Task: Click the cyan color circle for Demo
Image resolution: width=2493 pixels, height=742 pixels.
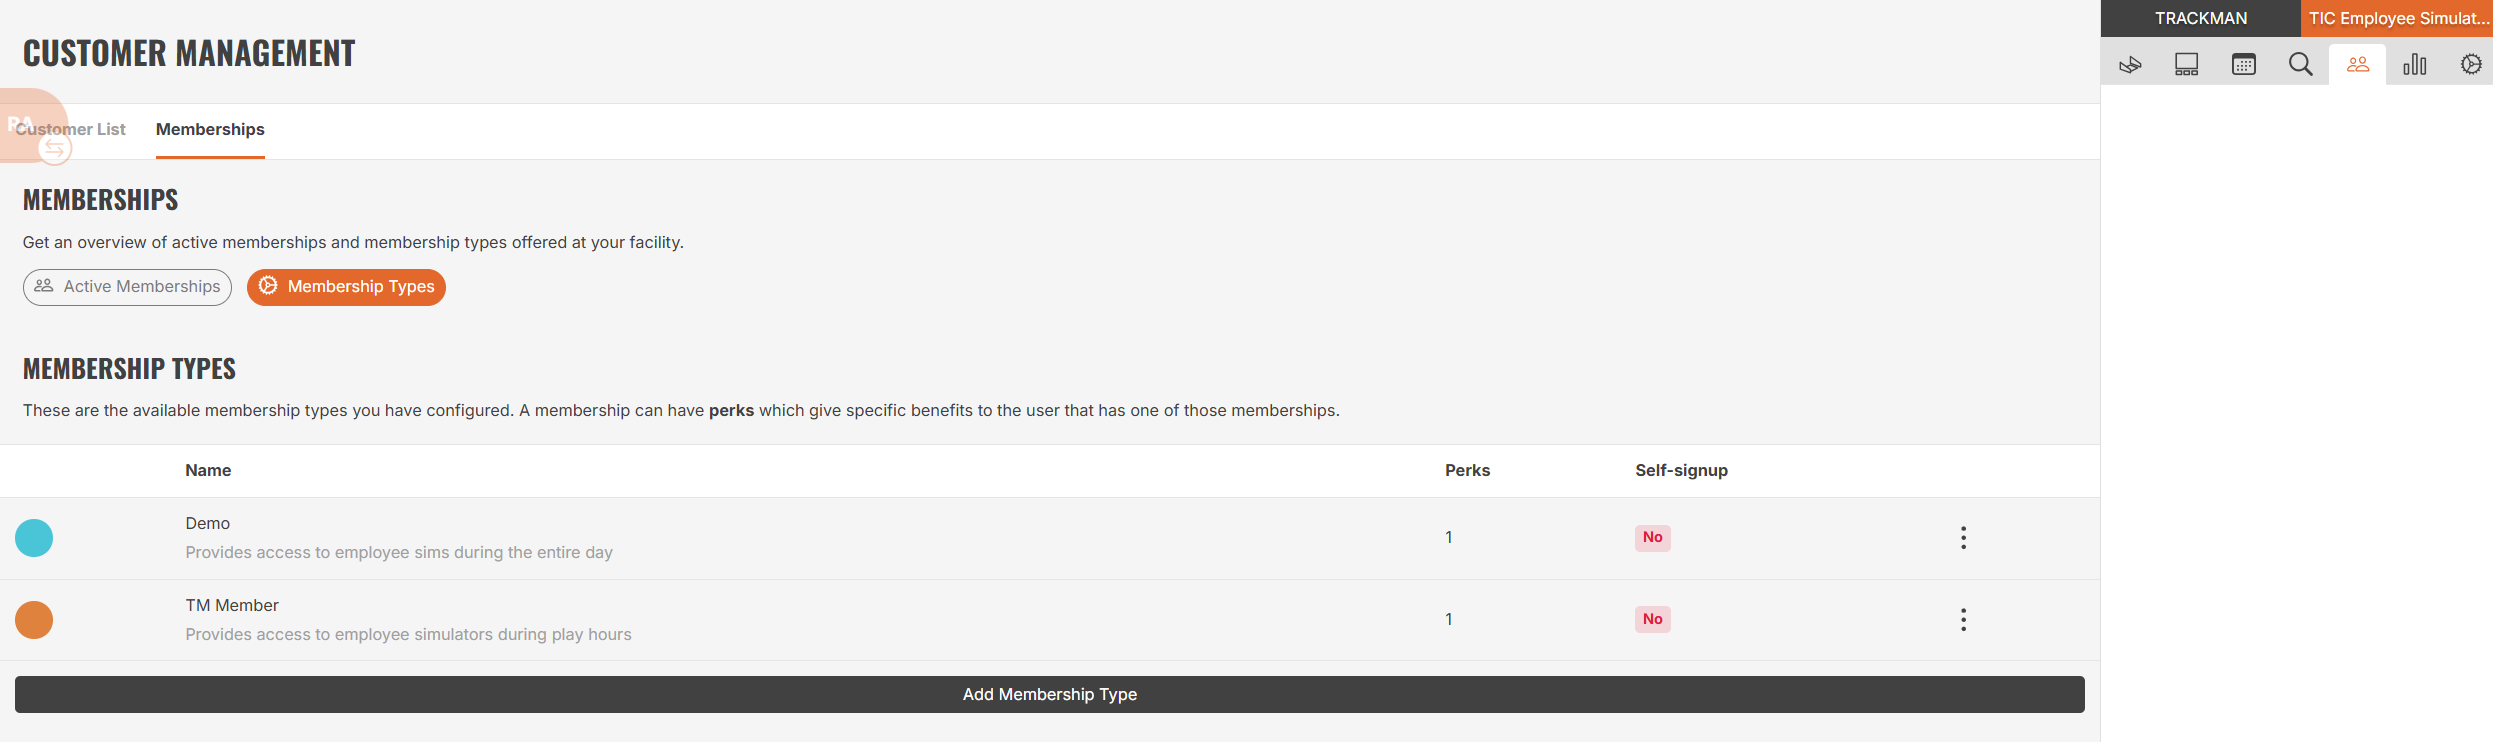Action: click(x=34, y=538)
